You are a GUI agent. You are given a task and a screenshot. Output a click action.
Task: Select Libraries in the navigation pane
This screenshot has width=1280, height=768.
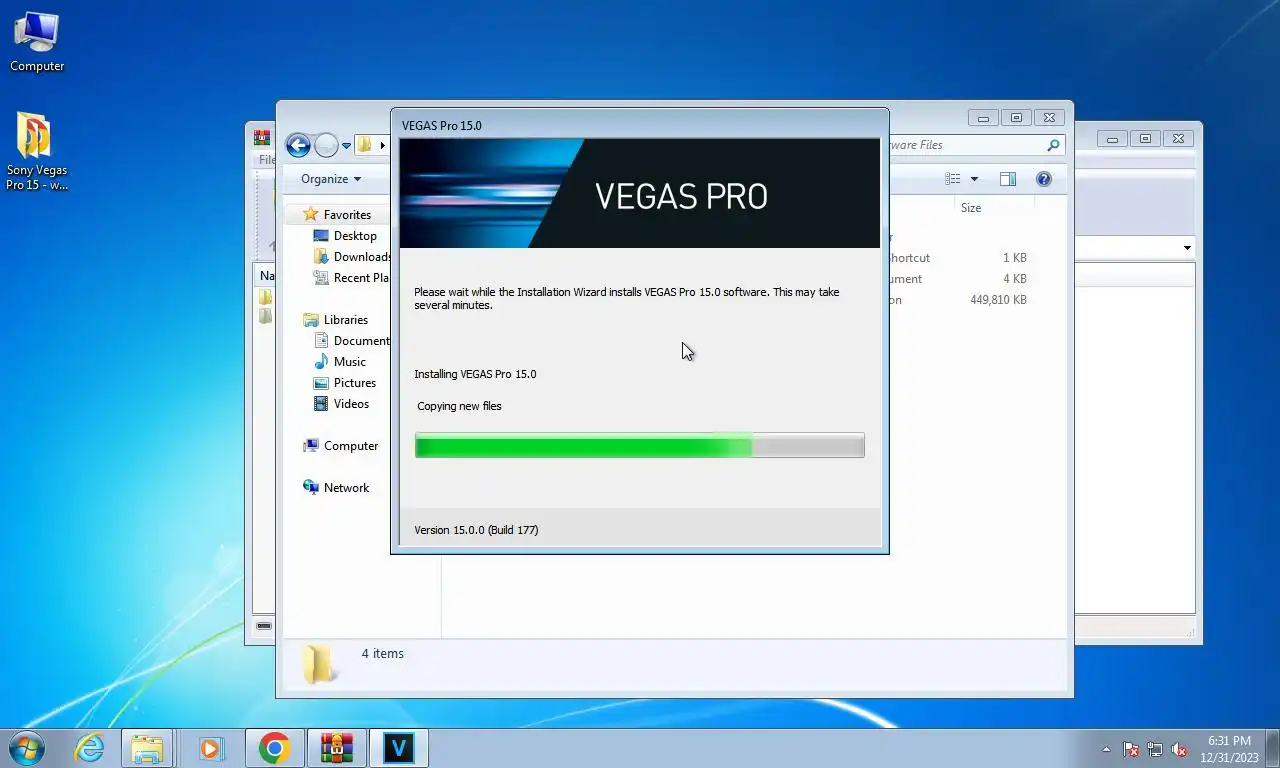pyautogui.click(x=346, y=320)
